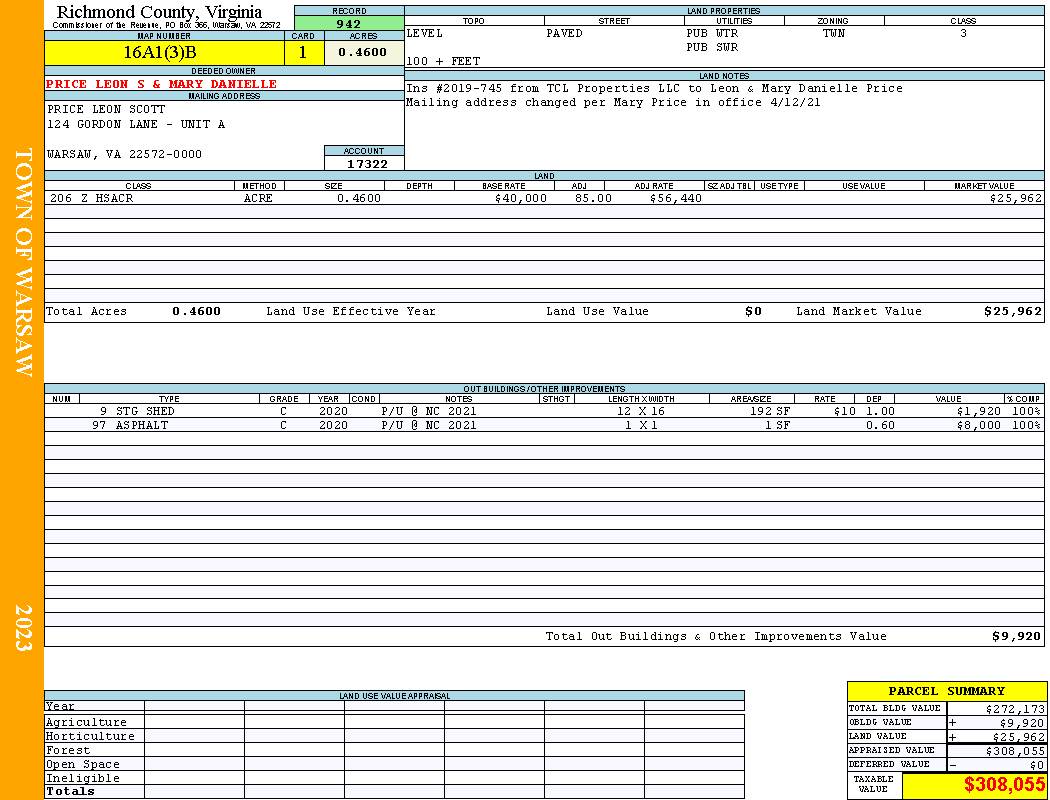Screen dimensions: 1050x800
Task: Click ASPHALT depreciation 0.60
Action: coord(880,425)
